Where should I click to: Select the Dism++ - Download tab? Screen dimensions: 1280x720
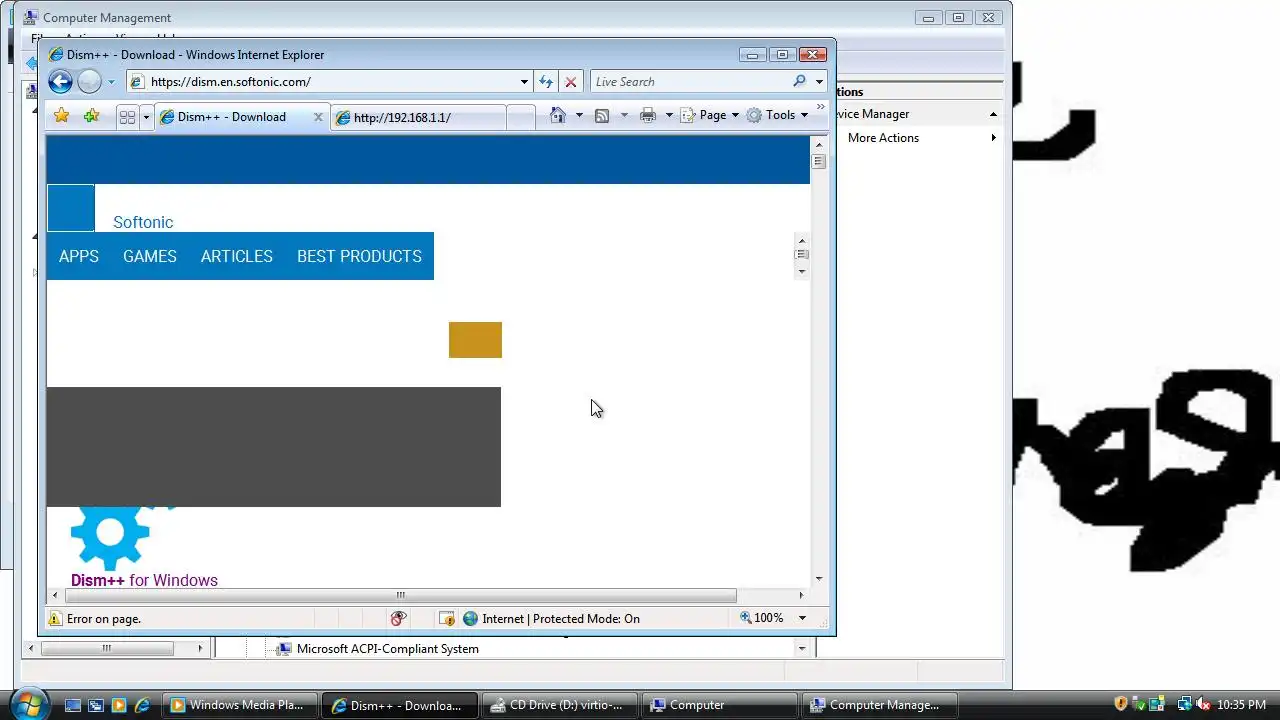pos(232,117)
